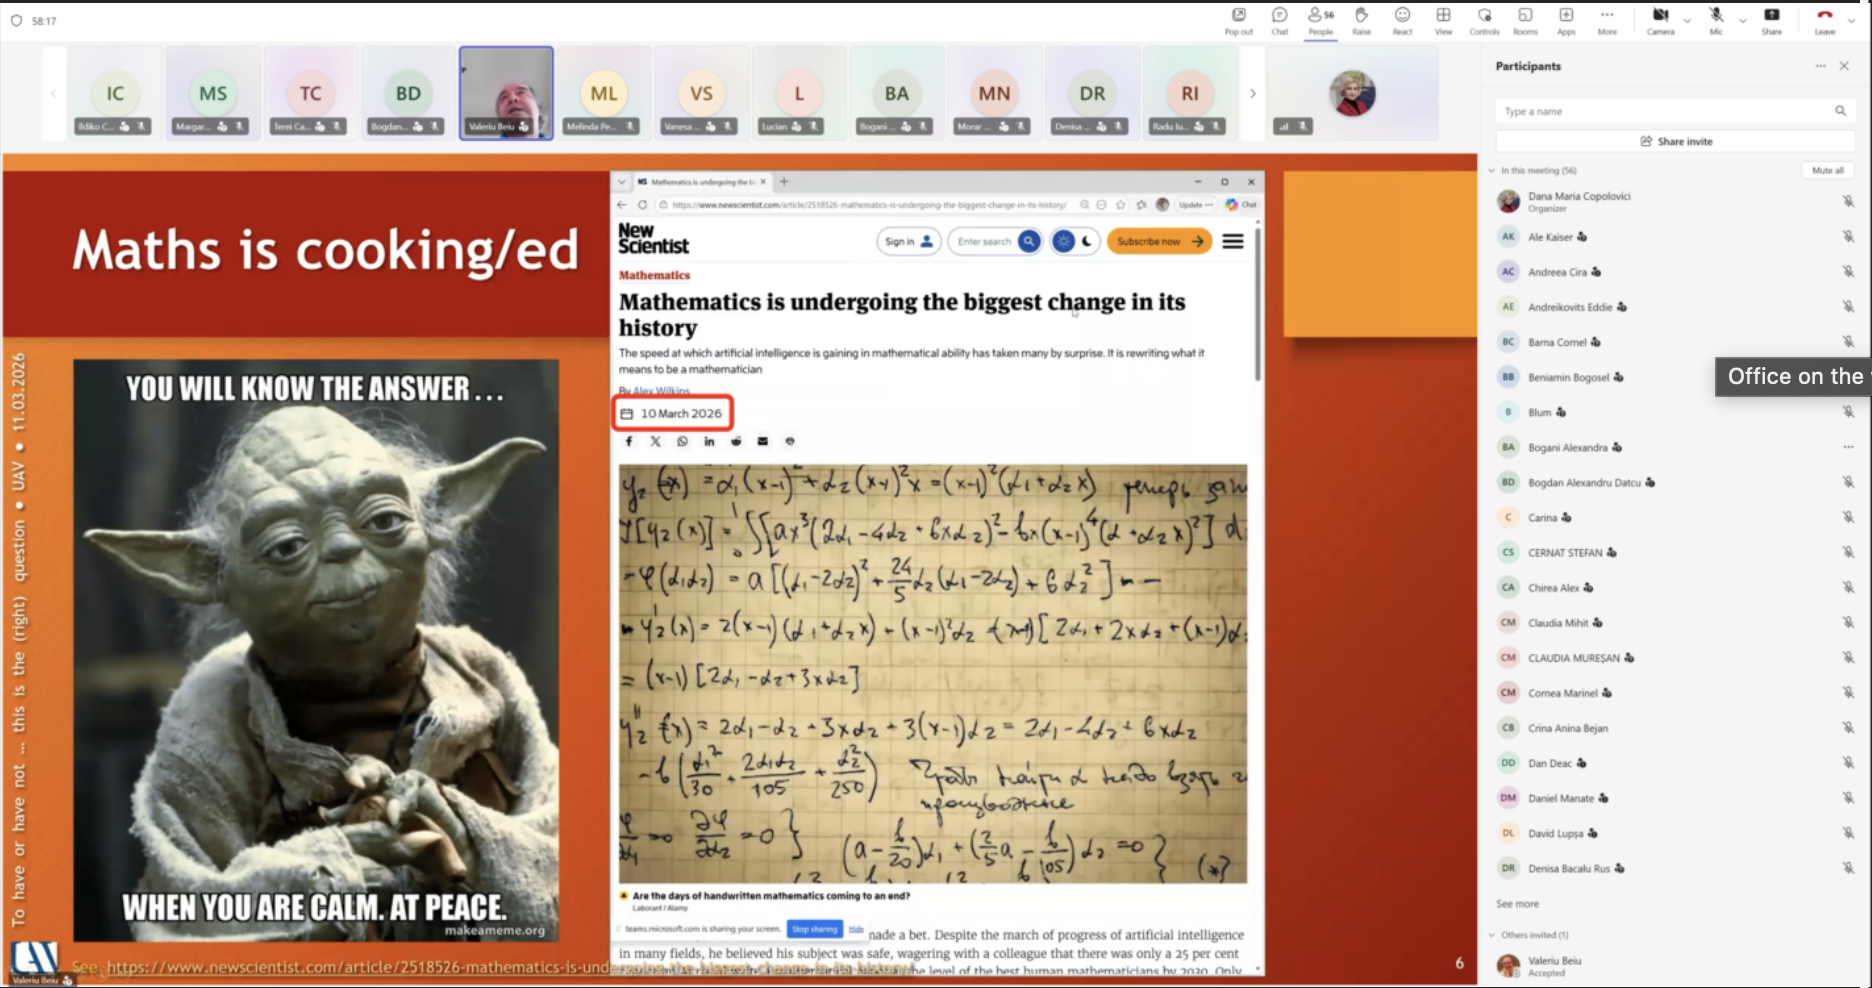Toggle the Camera on

point(1660,19)
